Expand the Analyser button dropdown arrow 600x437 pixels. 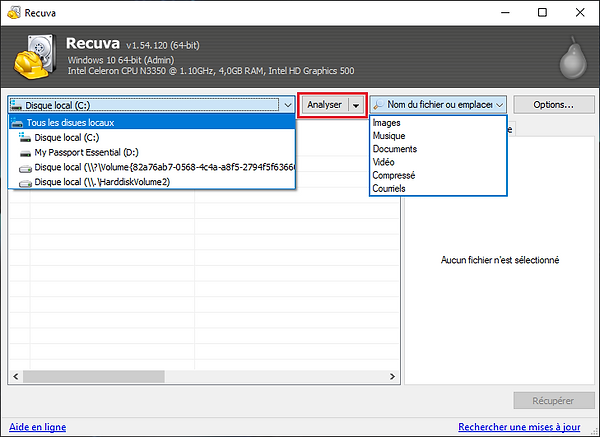click(356, 105)
